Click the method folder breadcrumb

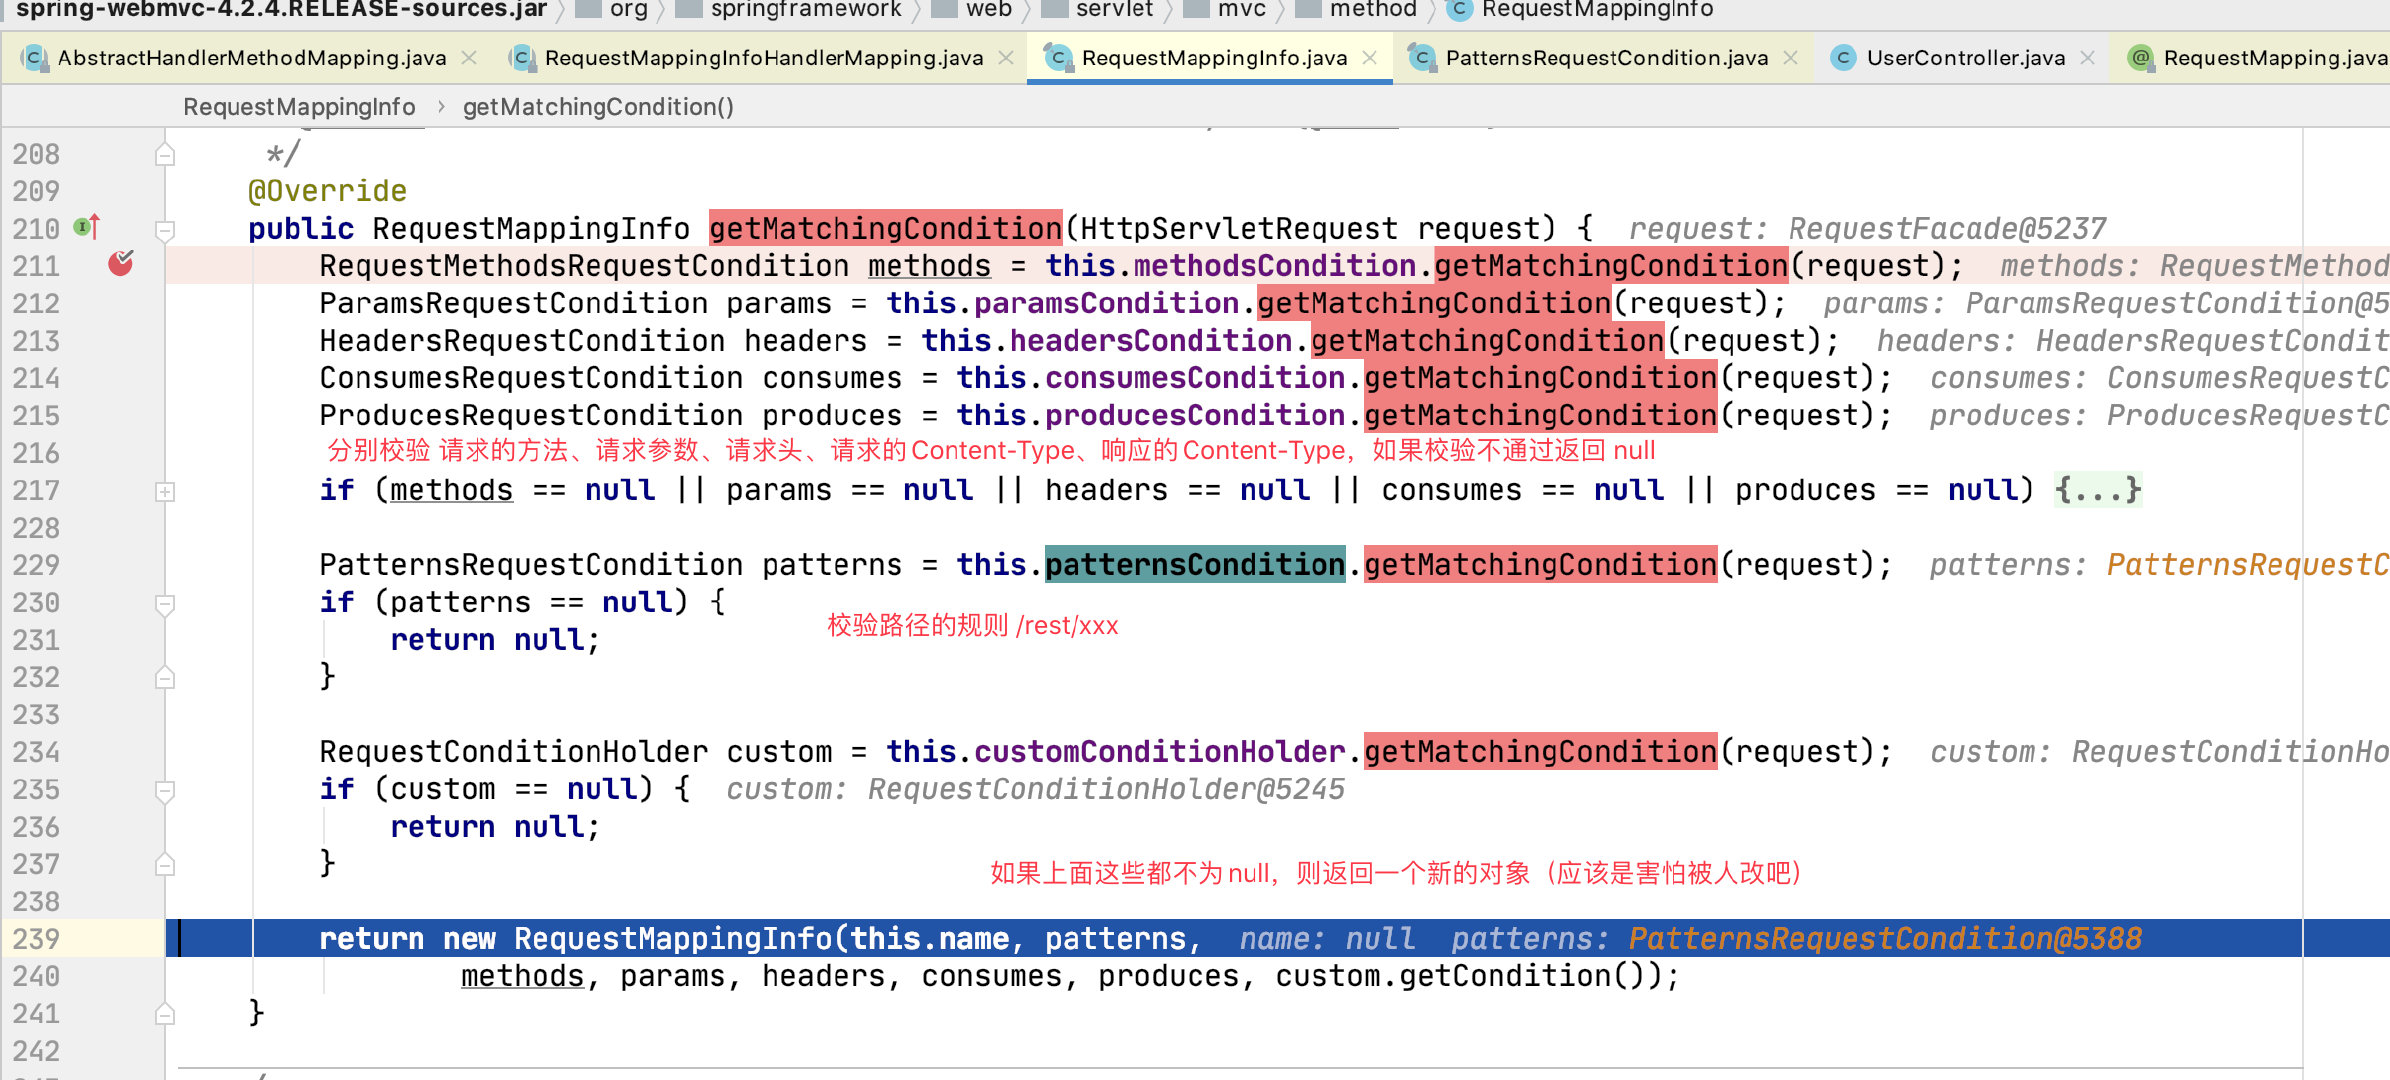1357,9
